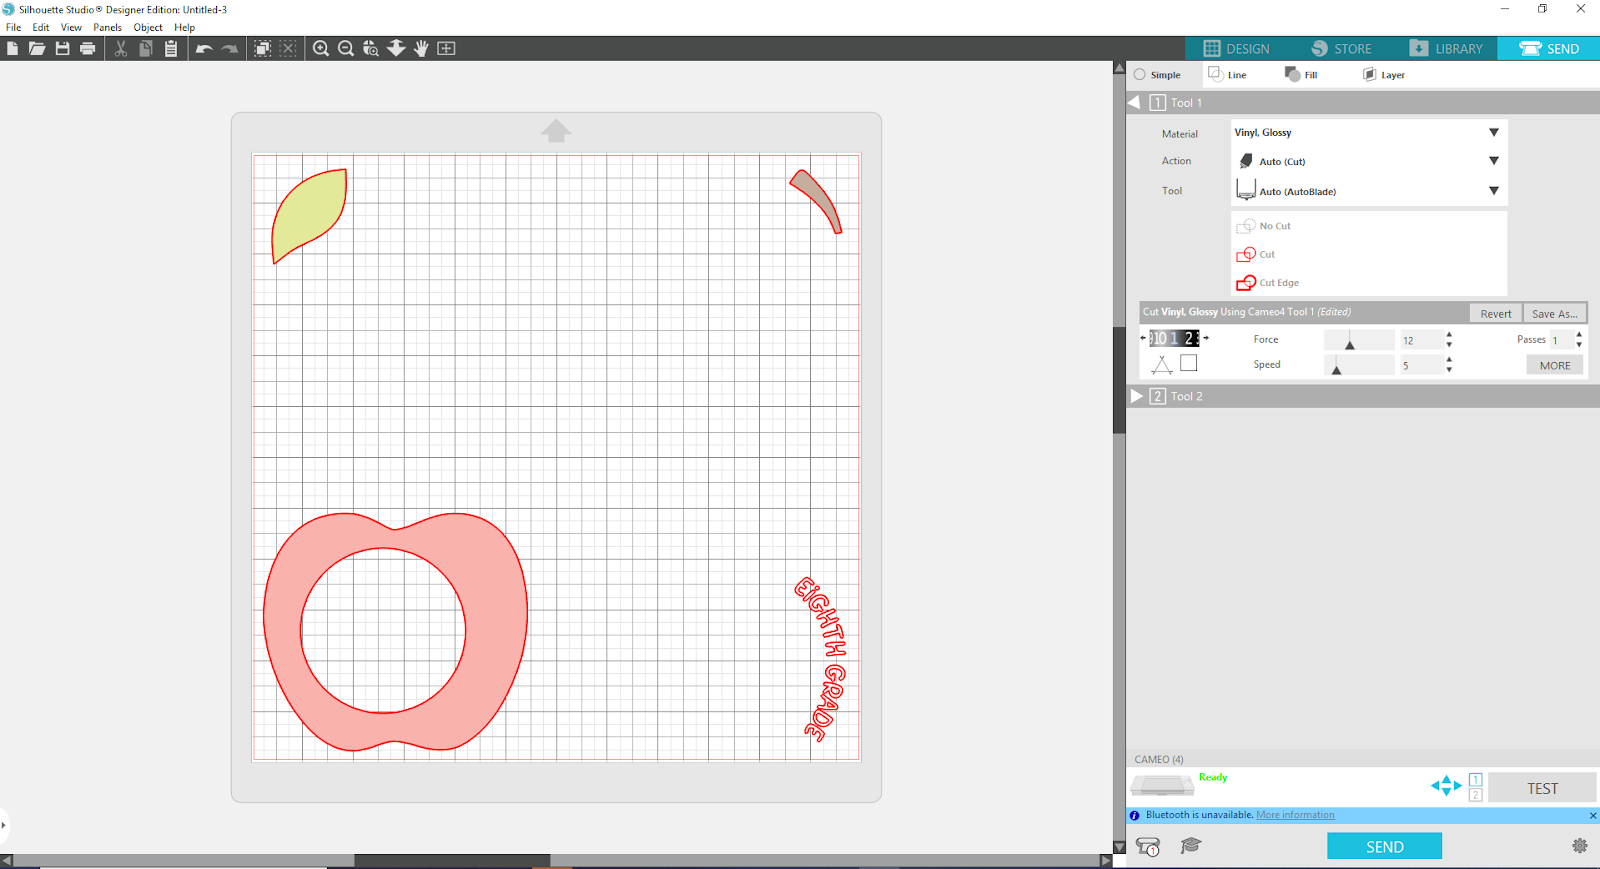Activate the drag zoom arrows tool

tap(396, 48)
